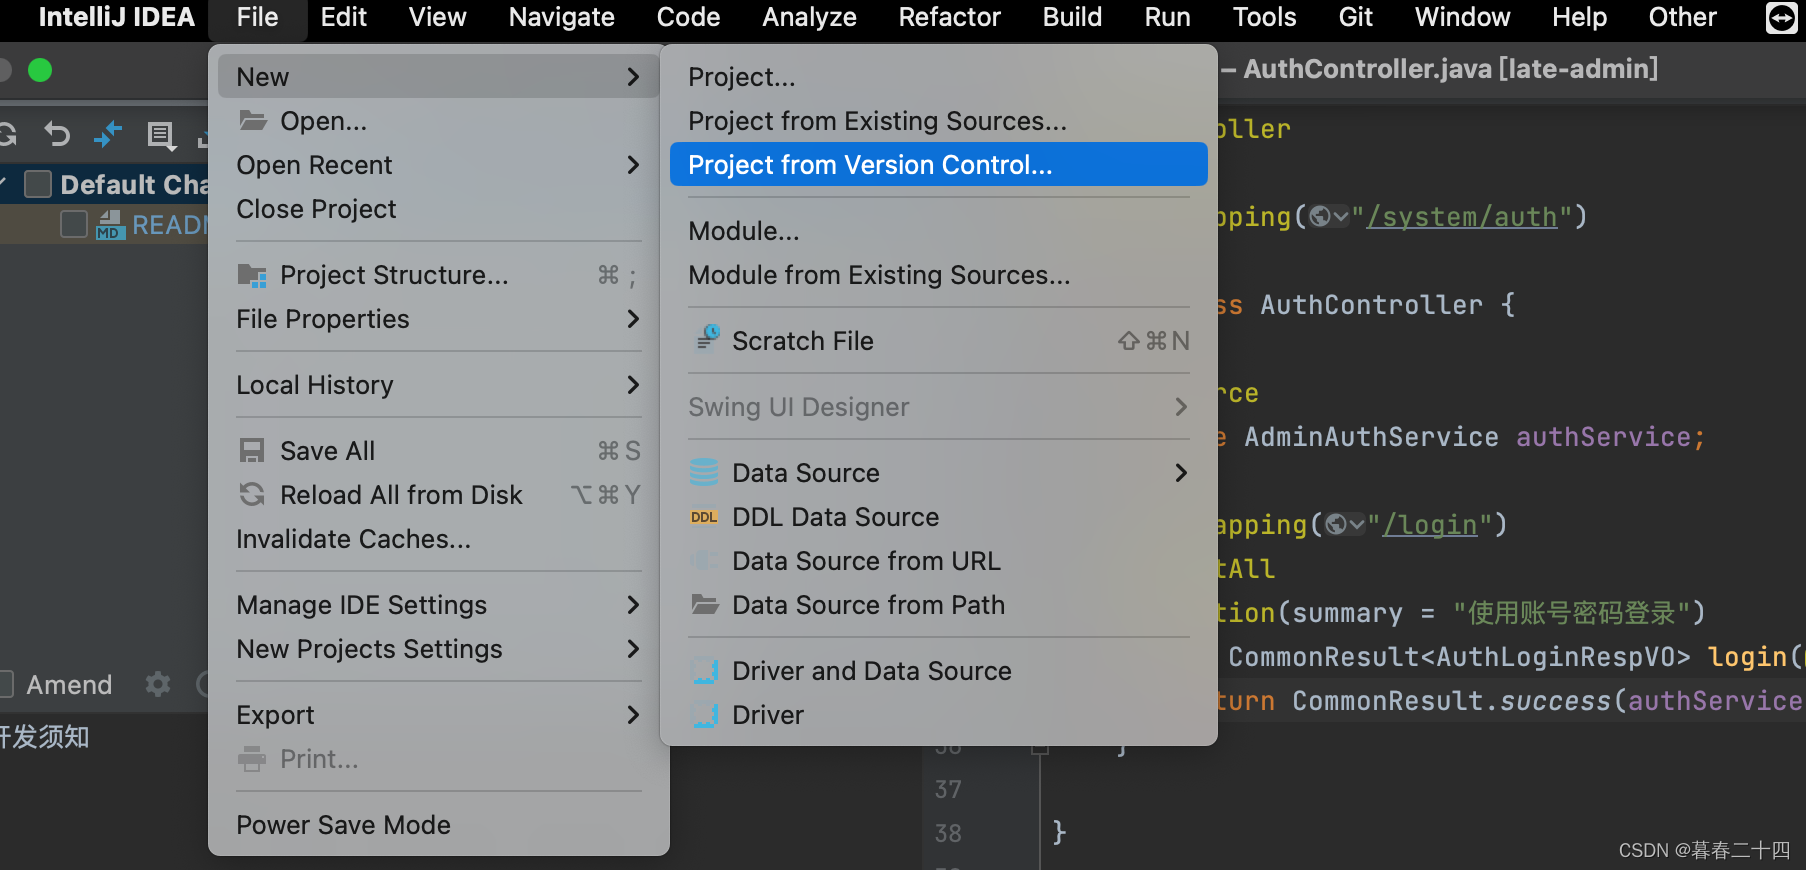Click the Reload All from Disk icon
1806x870 pixels.
[x=252, y=494]
